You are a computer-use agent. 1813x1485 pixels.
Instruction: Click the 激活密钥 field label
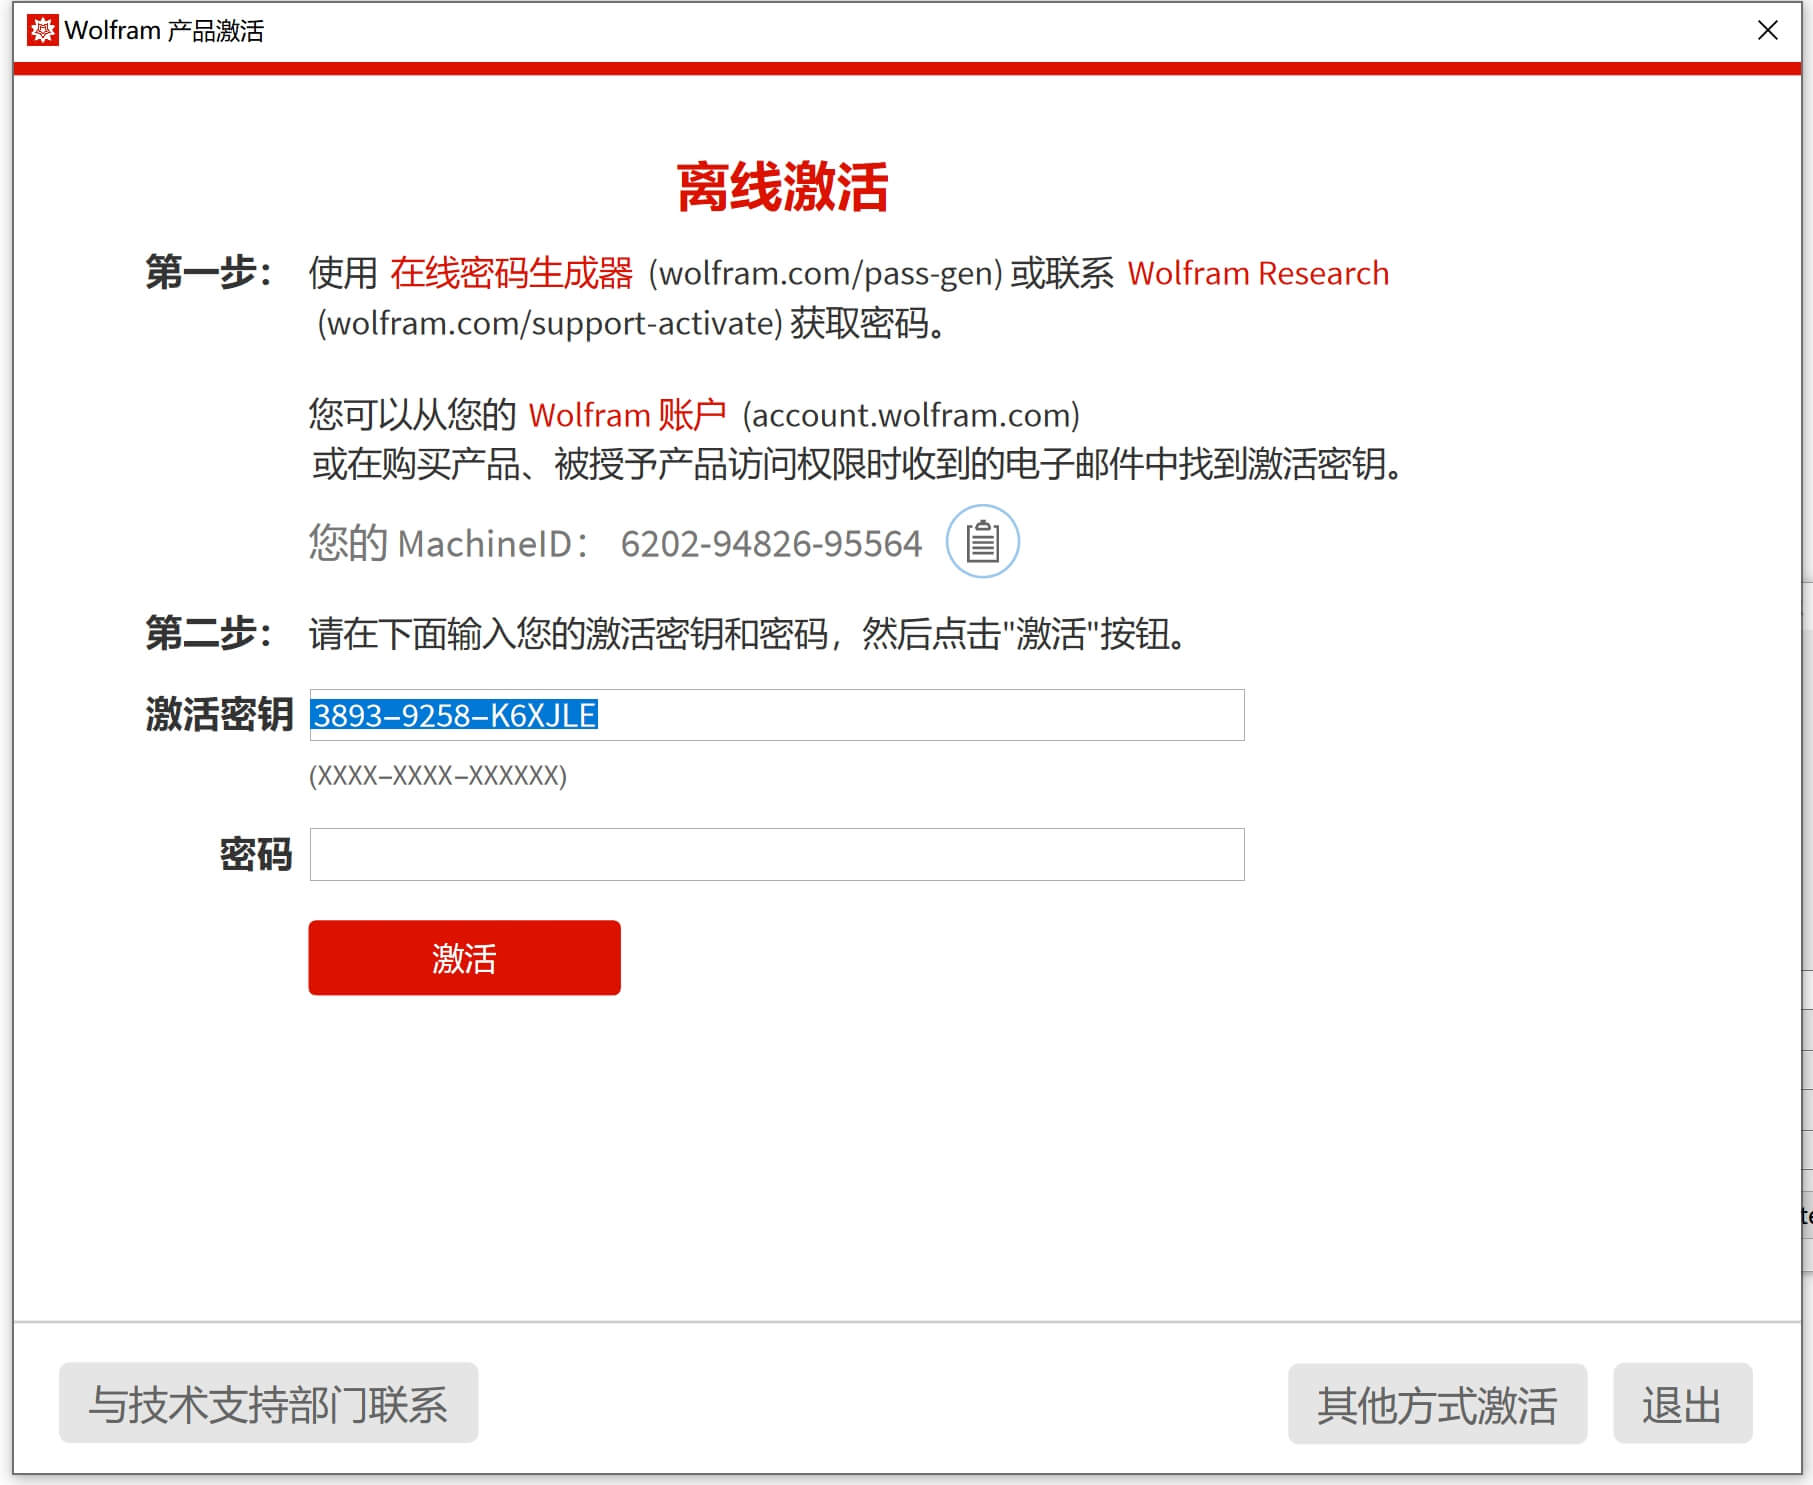(x=219, y=714)
